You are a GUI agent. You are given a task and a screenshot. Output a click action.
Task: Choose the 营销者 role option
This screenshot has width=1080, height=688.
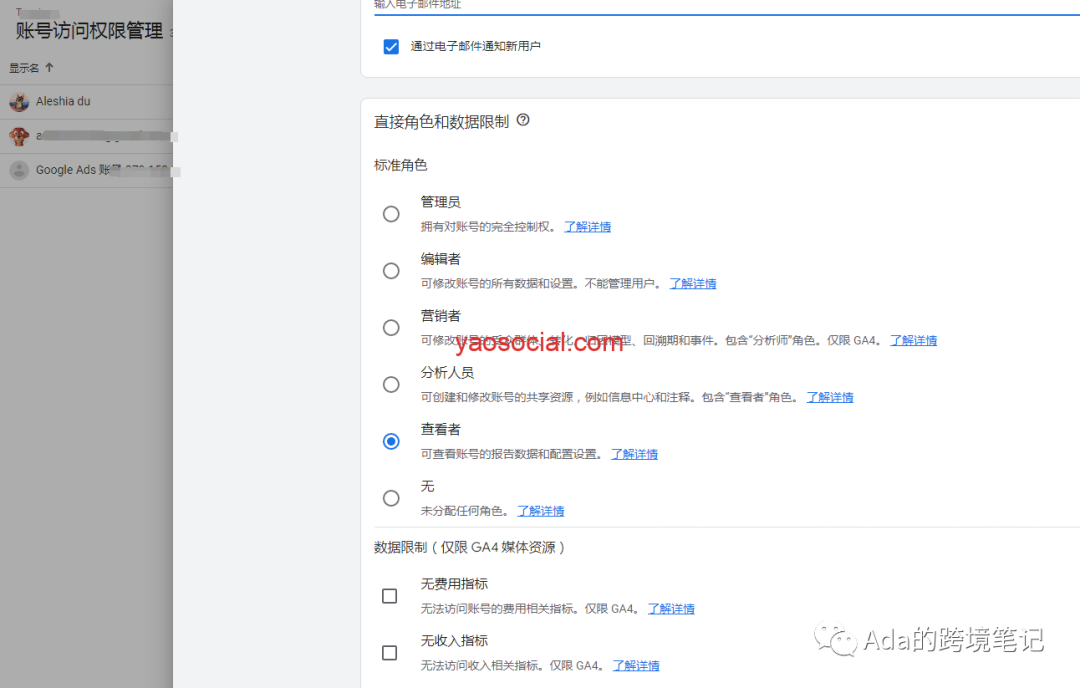(391, 327)
